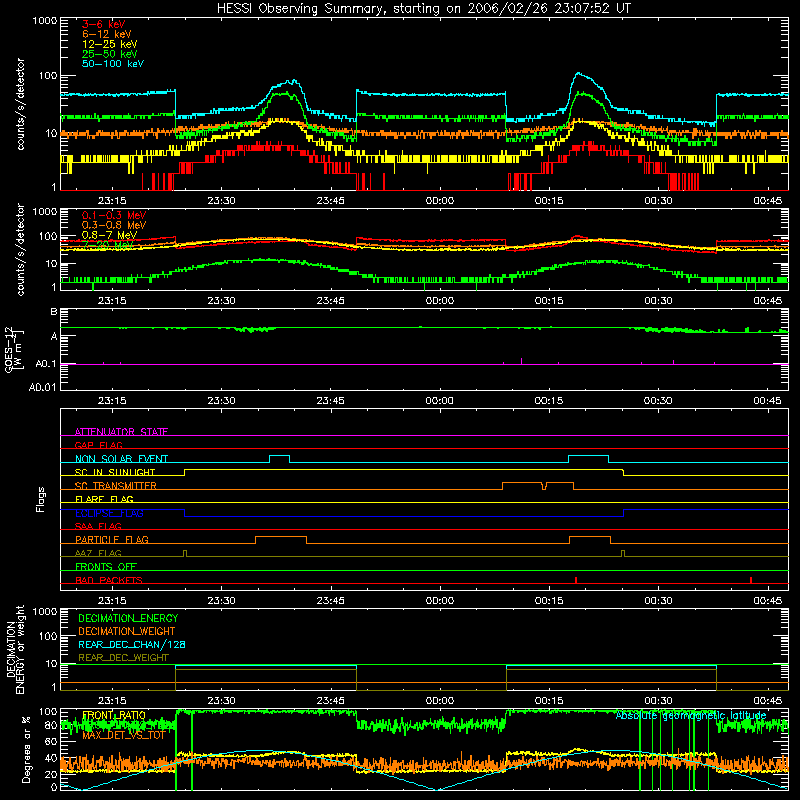
Task: Select the B tick label on GOES axis
Action: click(54, 312)
